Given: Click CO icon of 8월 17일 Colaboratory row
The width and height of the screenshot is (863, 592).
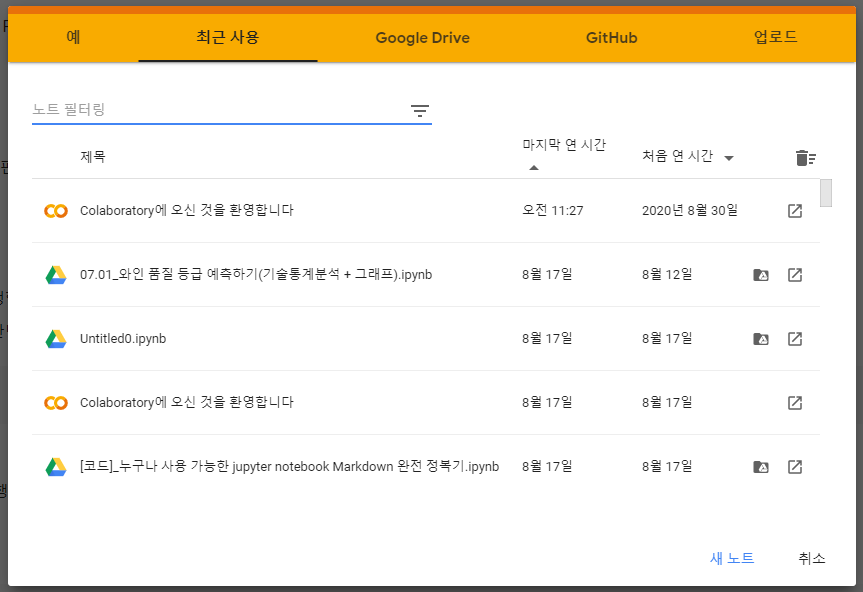Looking at the screenshot, I should coord(56,403).
